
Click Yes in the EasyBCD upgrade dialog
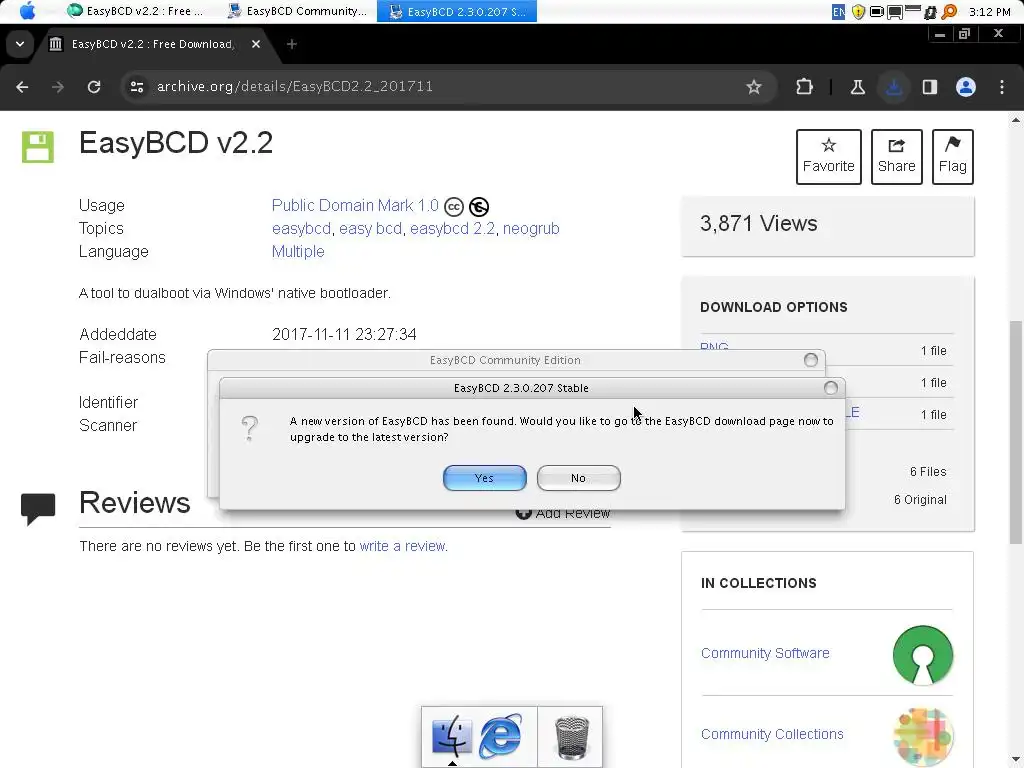[x=485, y=478]
